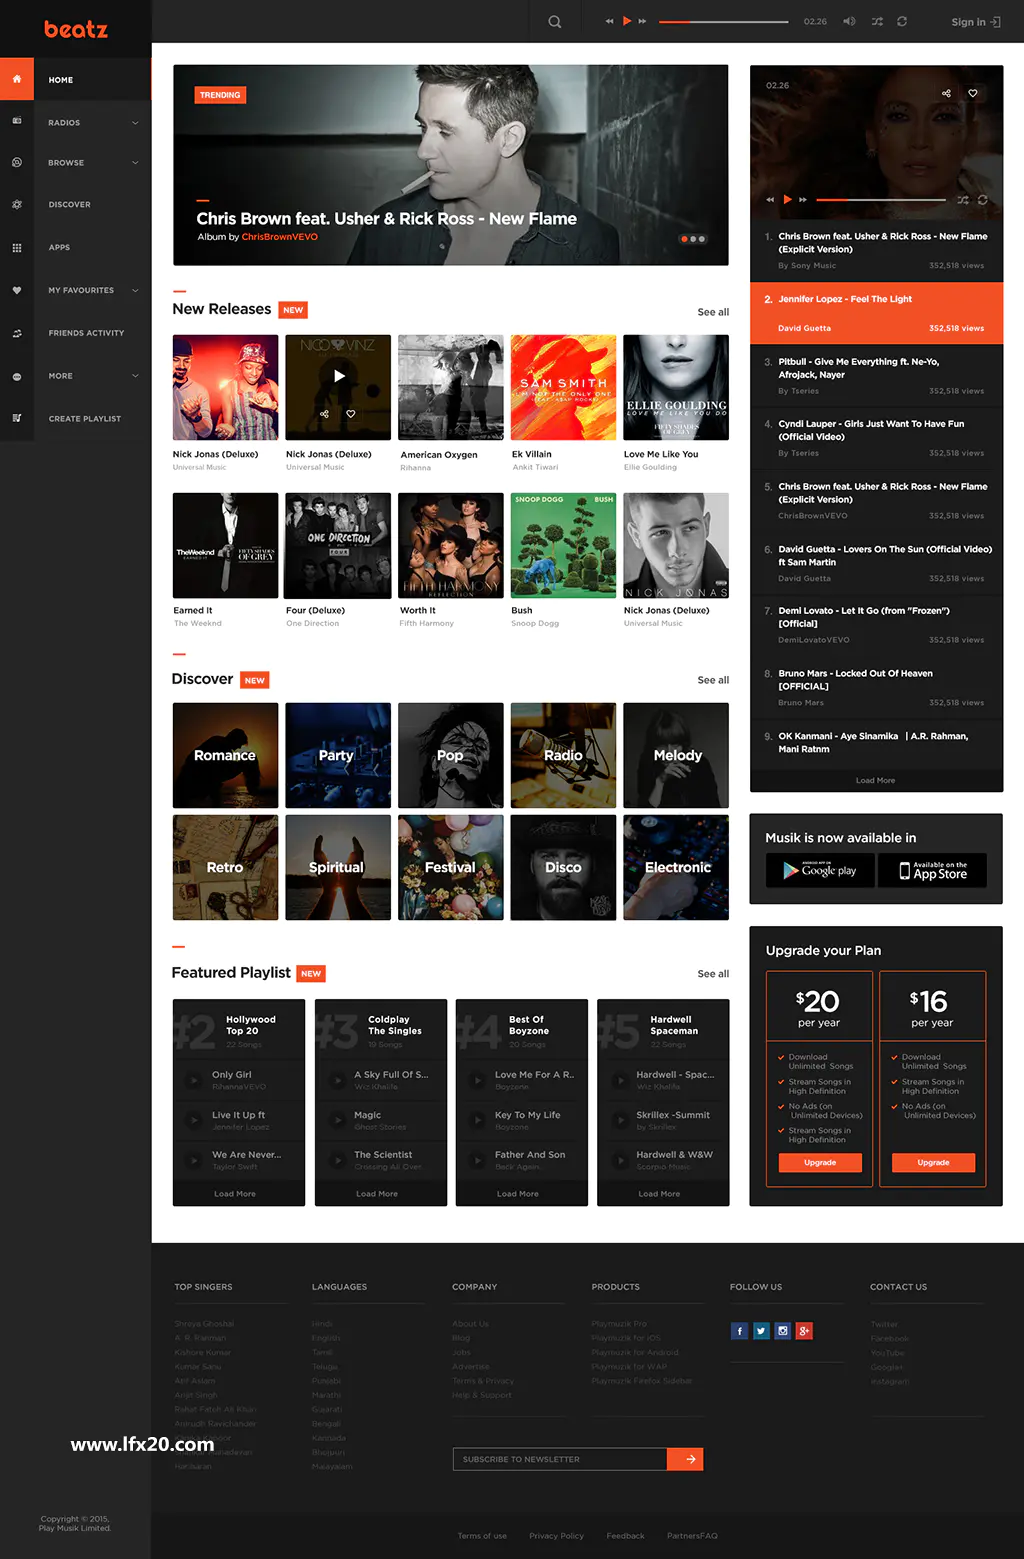The width and height of the screenshot is (1024, 1559).
Task: Click the beatz logo
Action: 76,29
